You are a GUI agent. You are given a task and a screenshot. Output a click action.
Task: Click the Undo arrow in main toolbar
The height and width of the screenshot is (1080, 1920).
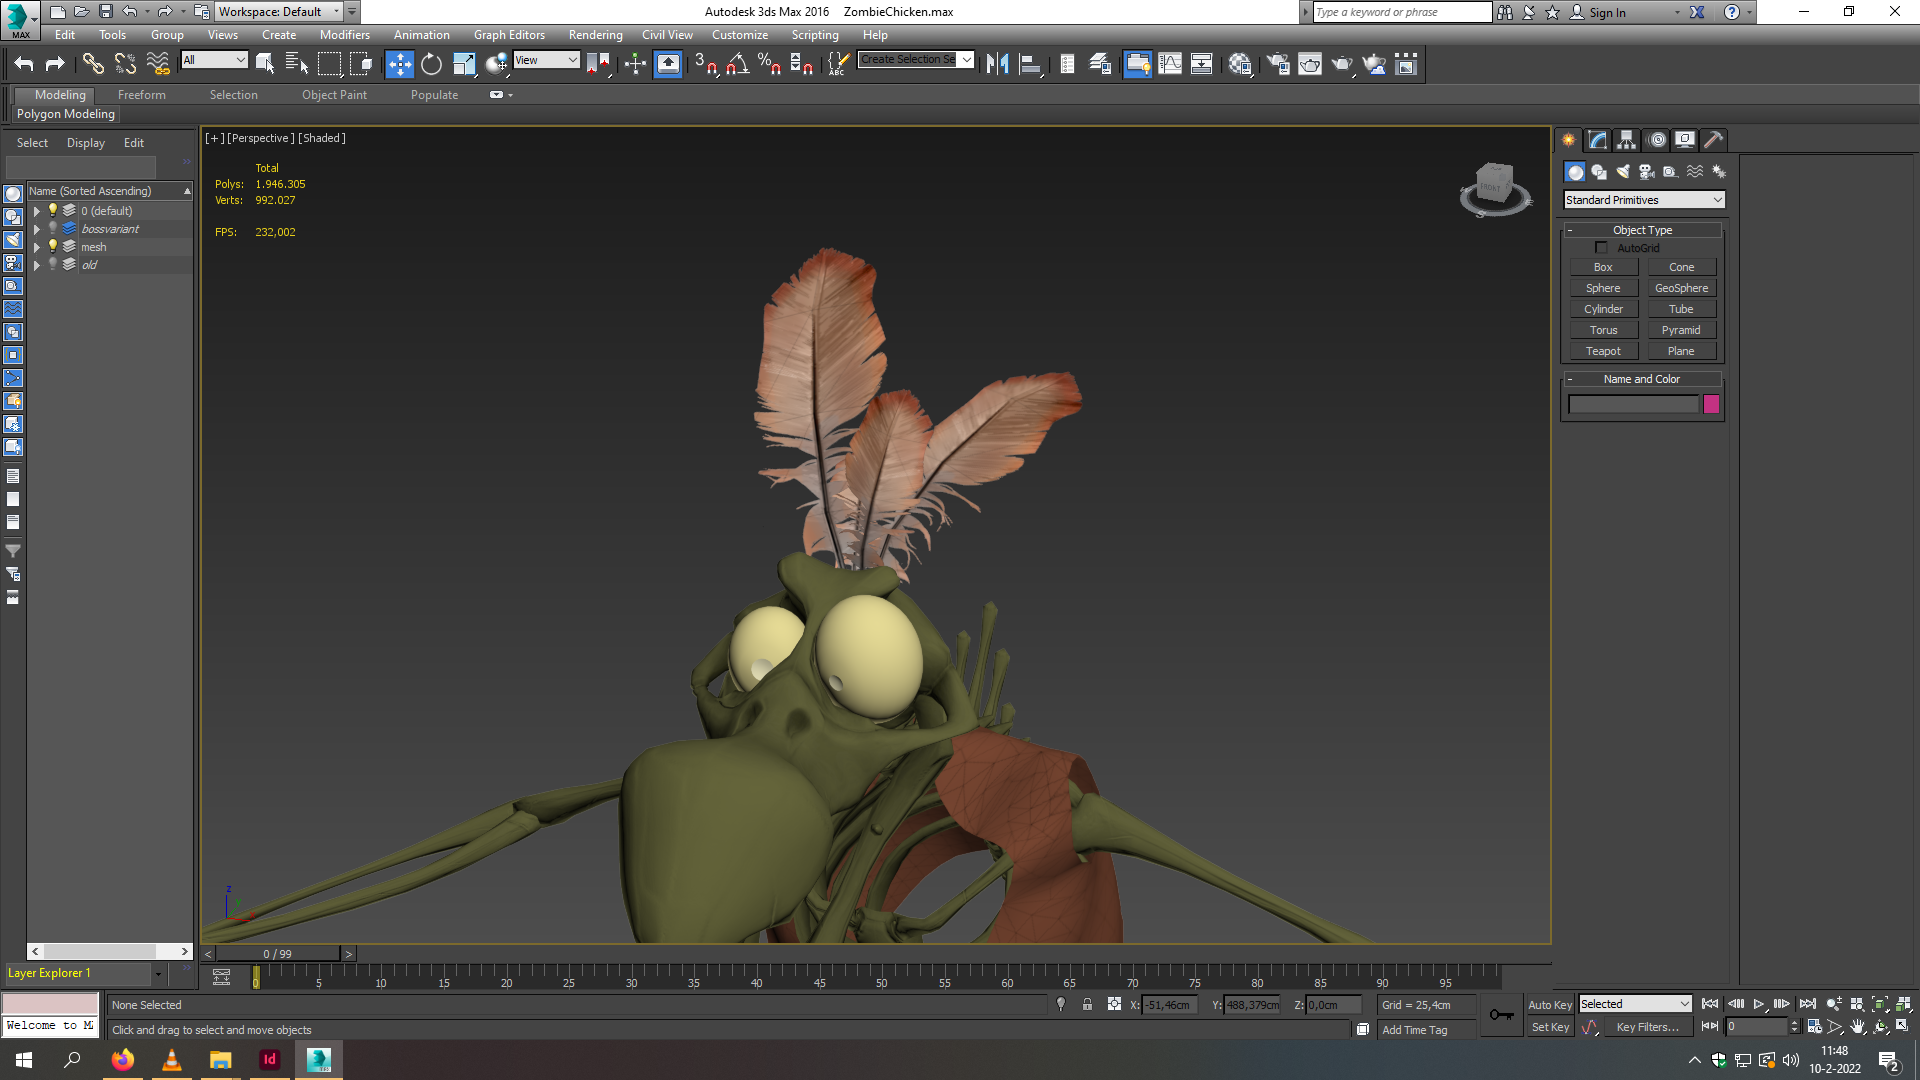point(24,65)
